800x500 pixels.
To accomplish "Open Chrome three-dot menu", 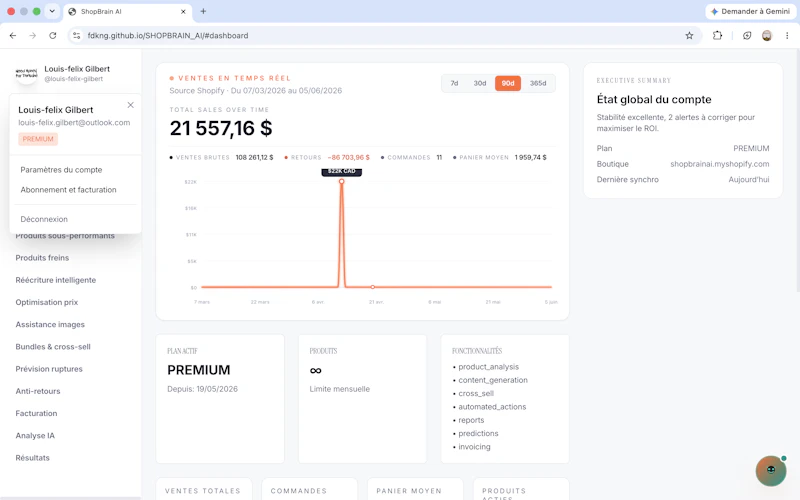I will (x=787, y=36).
